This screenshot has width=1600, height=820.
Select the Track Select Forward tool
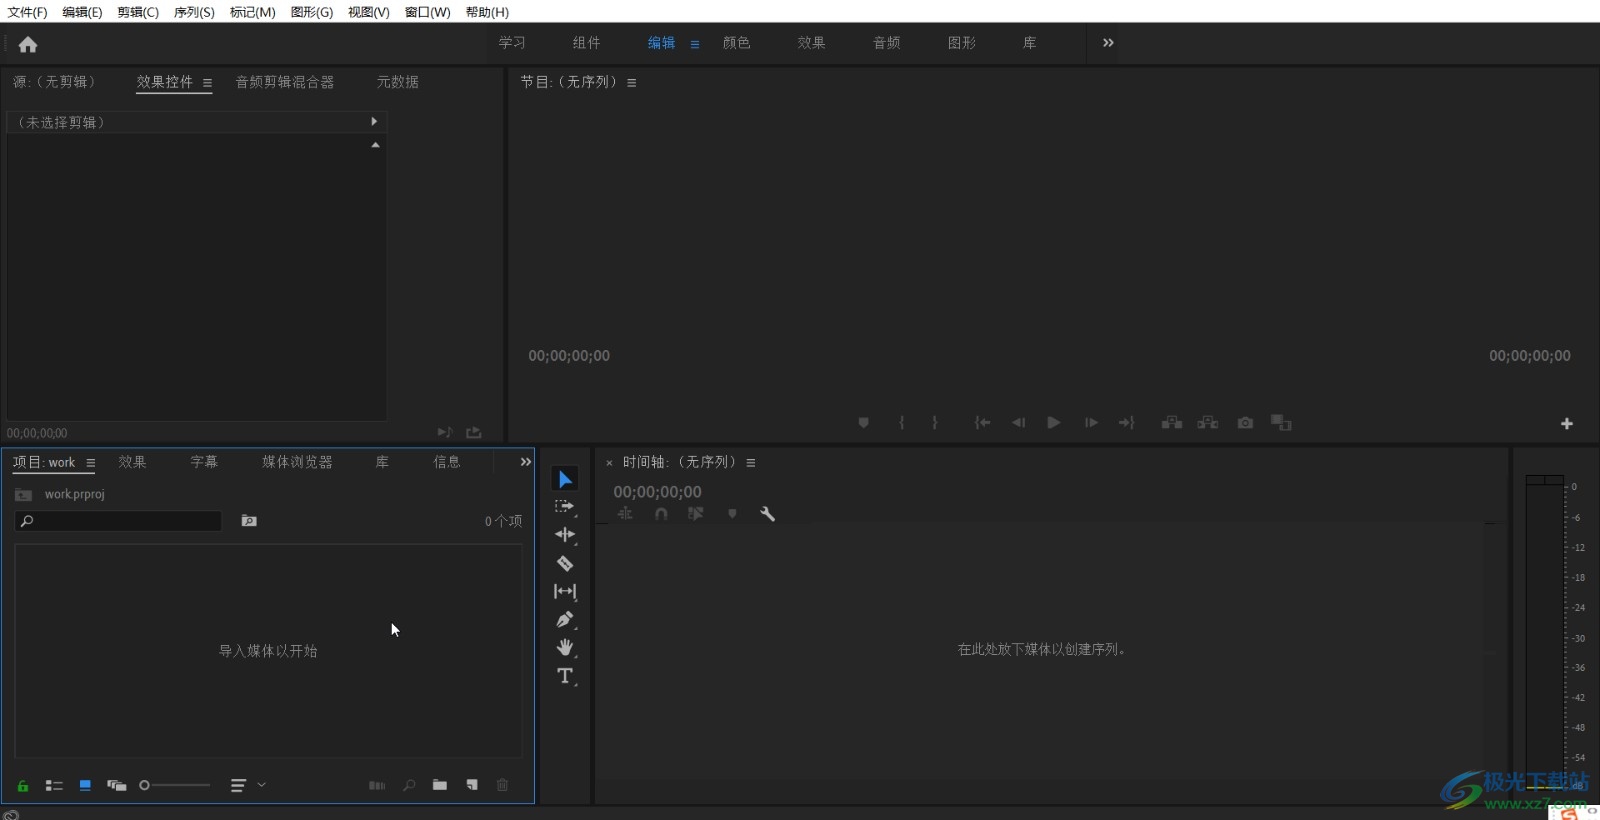click(x=565, y=507)
